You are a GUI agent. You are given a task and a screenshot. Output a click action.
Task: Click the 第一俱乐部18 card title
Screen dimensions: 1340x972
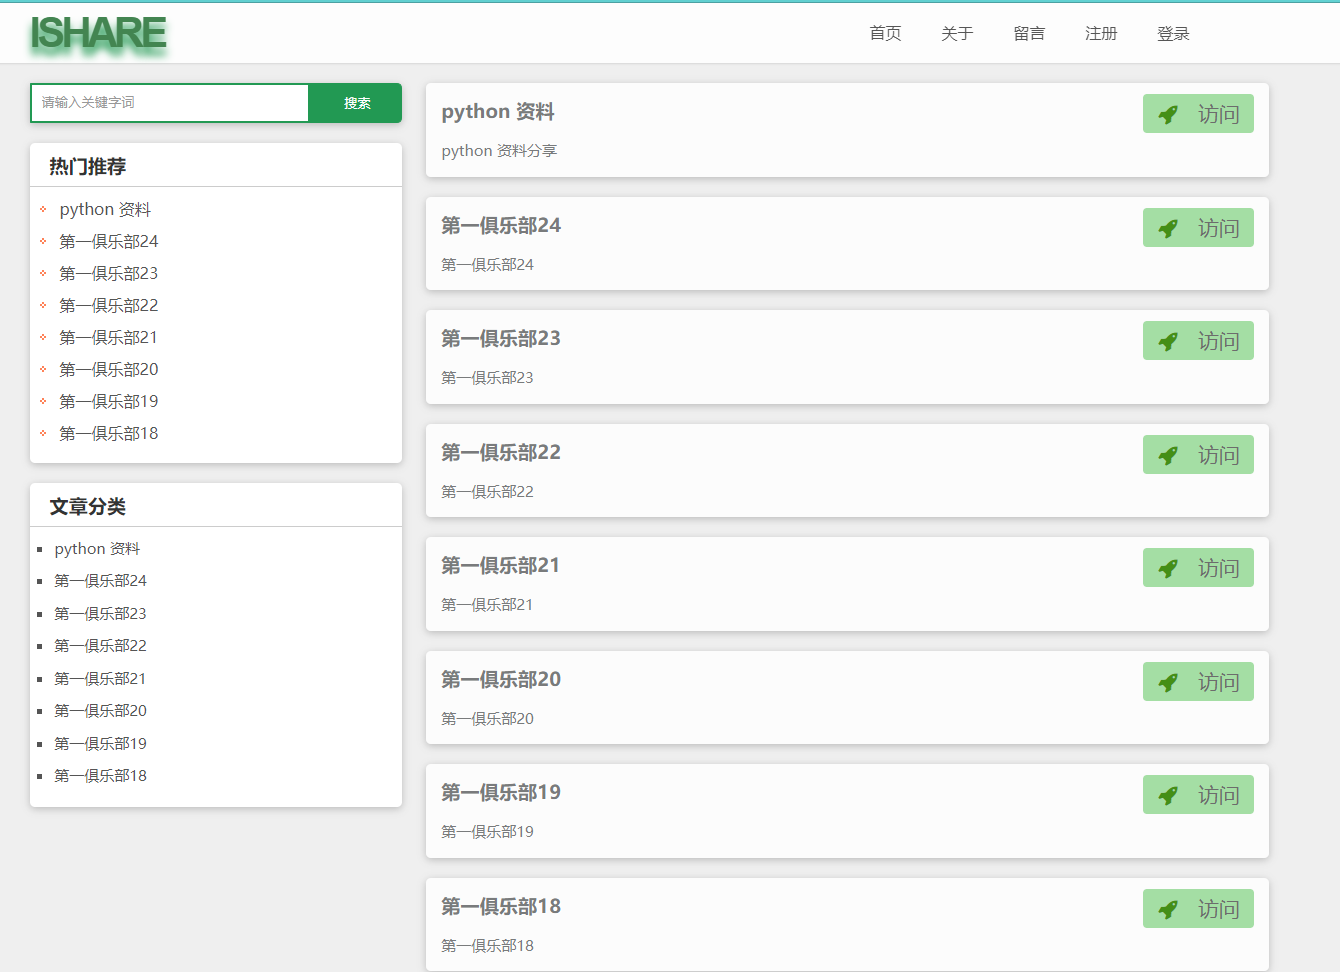coord(501,907)
